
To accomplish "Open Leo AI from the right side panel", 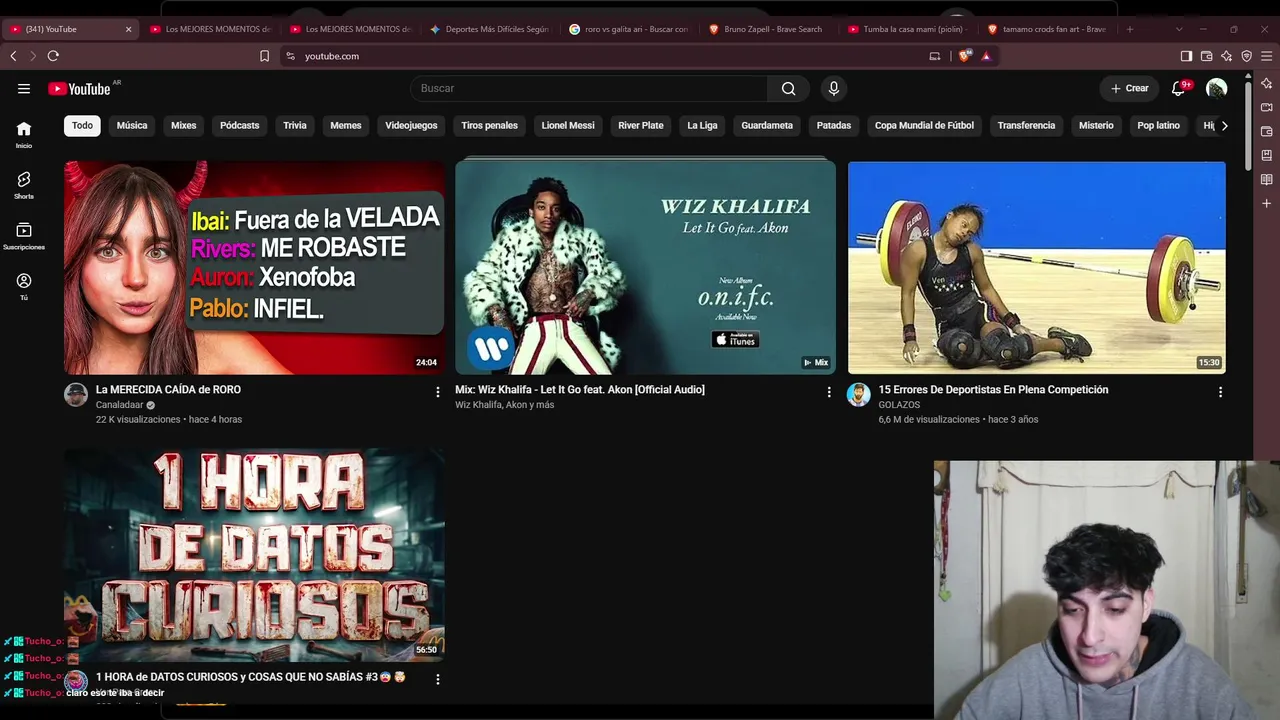I will click(1267, 83).
